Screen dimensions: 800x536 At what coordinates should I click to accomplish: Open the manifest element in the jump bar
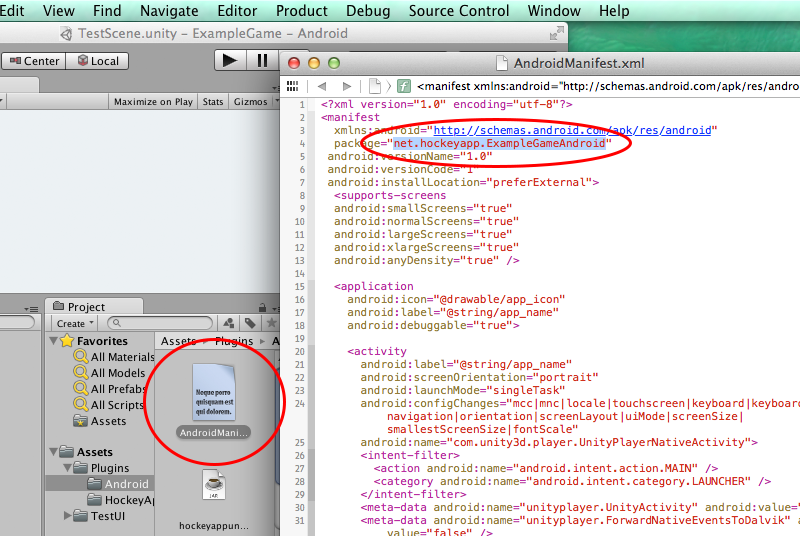607,86
